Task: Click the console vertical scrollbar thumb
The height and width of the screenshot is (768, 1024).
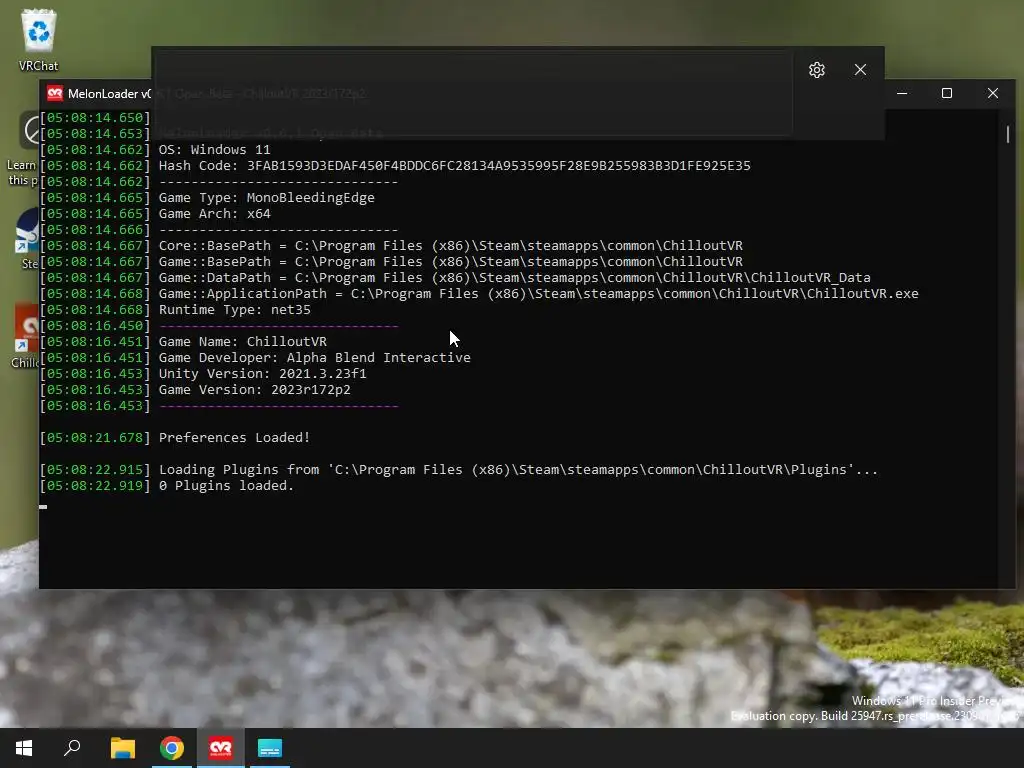Action: 1008,135
